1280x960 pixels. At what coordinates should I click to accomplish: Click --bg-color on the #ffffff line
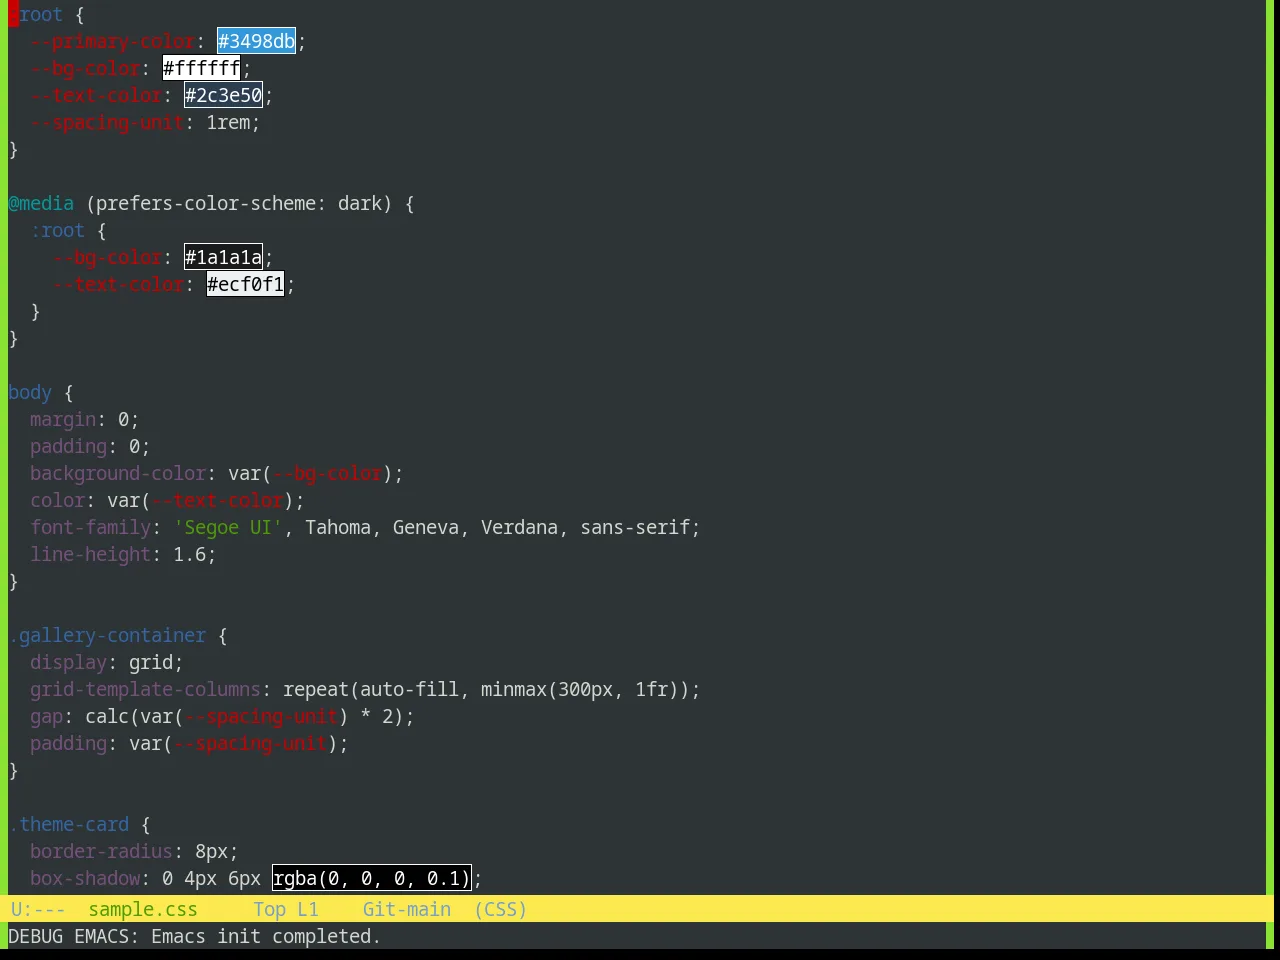pyautogui.click(x=86, y=68)
